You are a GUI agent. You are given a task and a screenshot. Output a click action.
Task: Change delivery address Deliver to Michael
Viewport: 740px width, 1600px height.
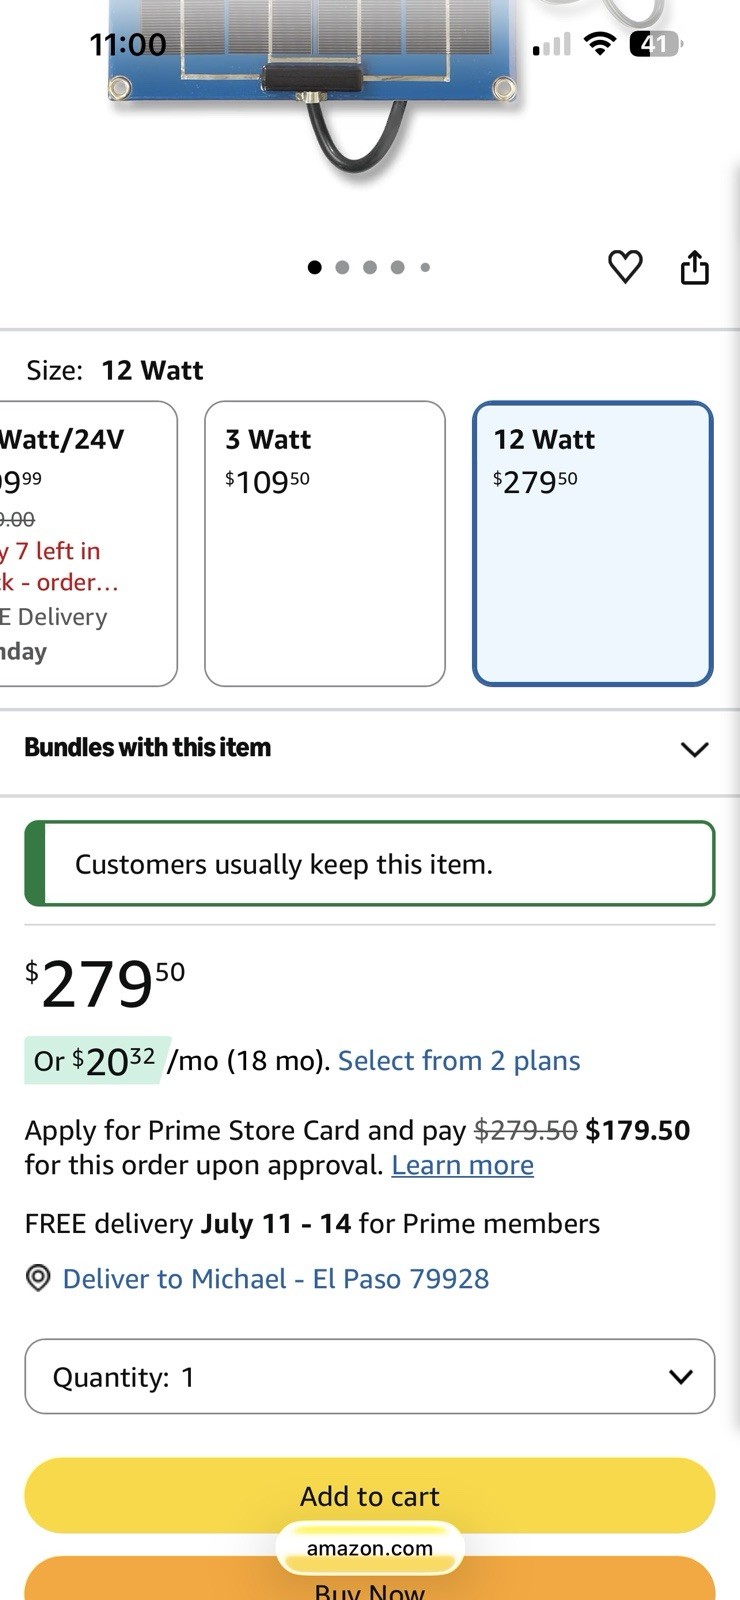coord(276,1279)
